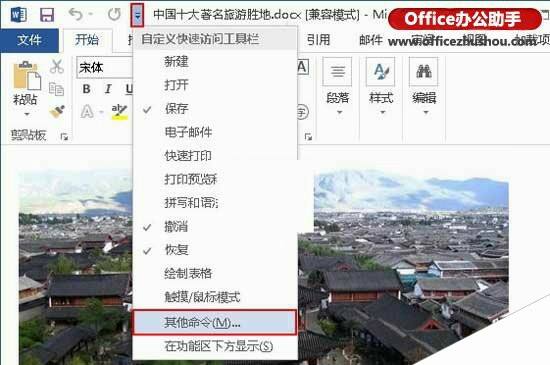The height and width of the screenshot is (365, 550).
Task: Switch to the 开始 ribbon tab
Action: point(87,40)
